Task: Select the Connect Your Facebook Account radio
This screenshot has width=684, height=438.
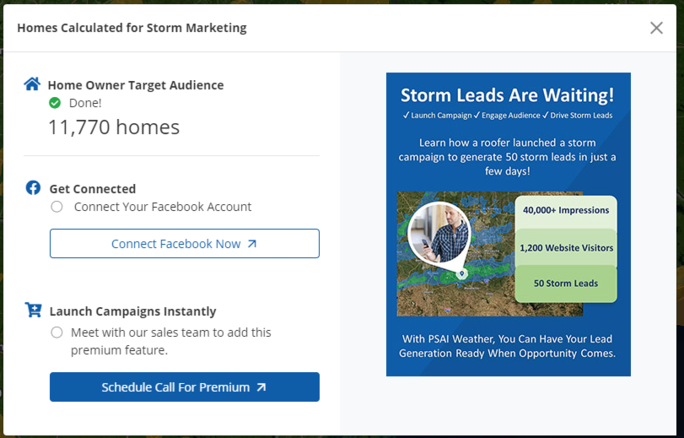Action: click(x=57, y=207)
